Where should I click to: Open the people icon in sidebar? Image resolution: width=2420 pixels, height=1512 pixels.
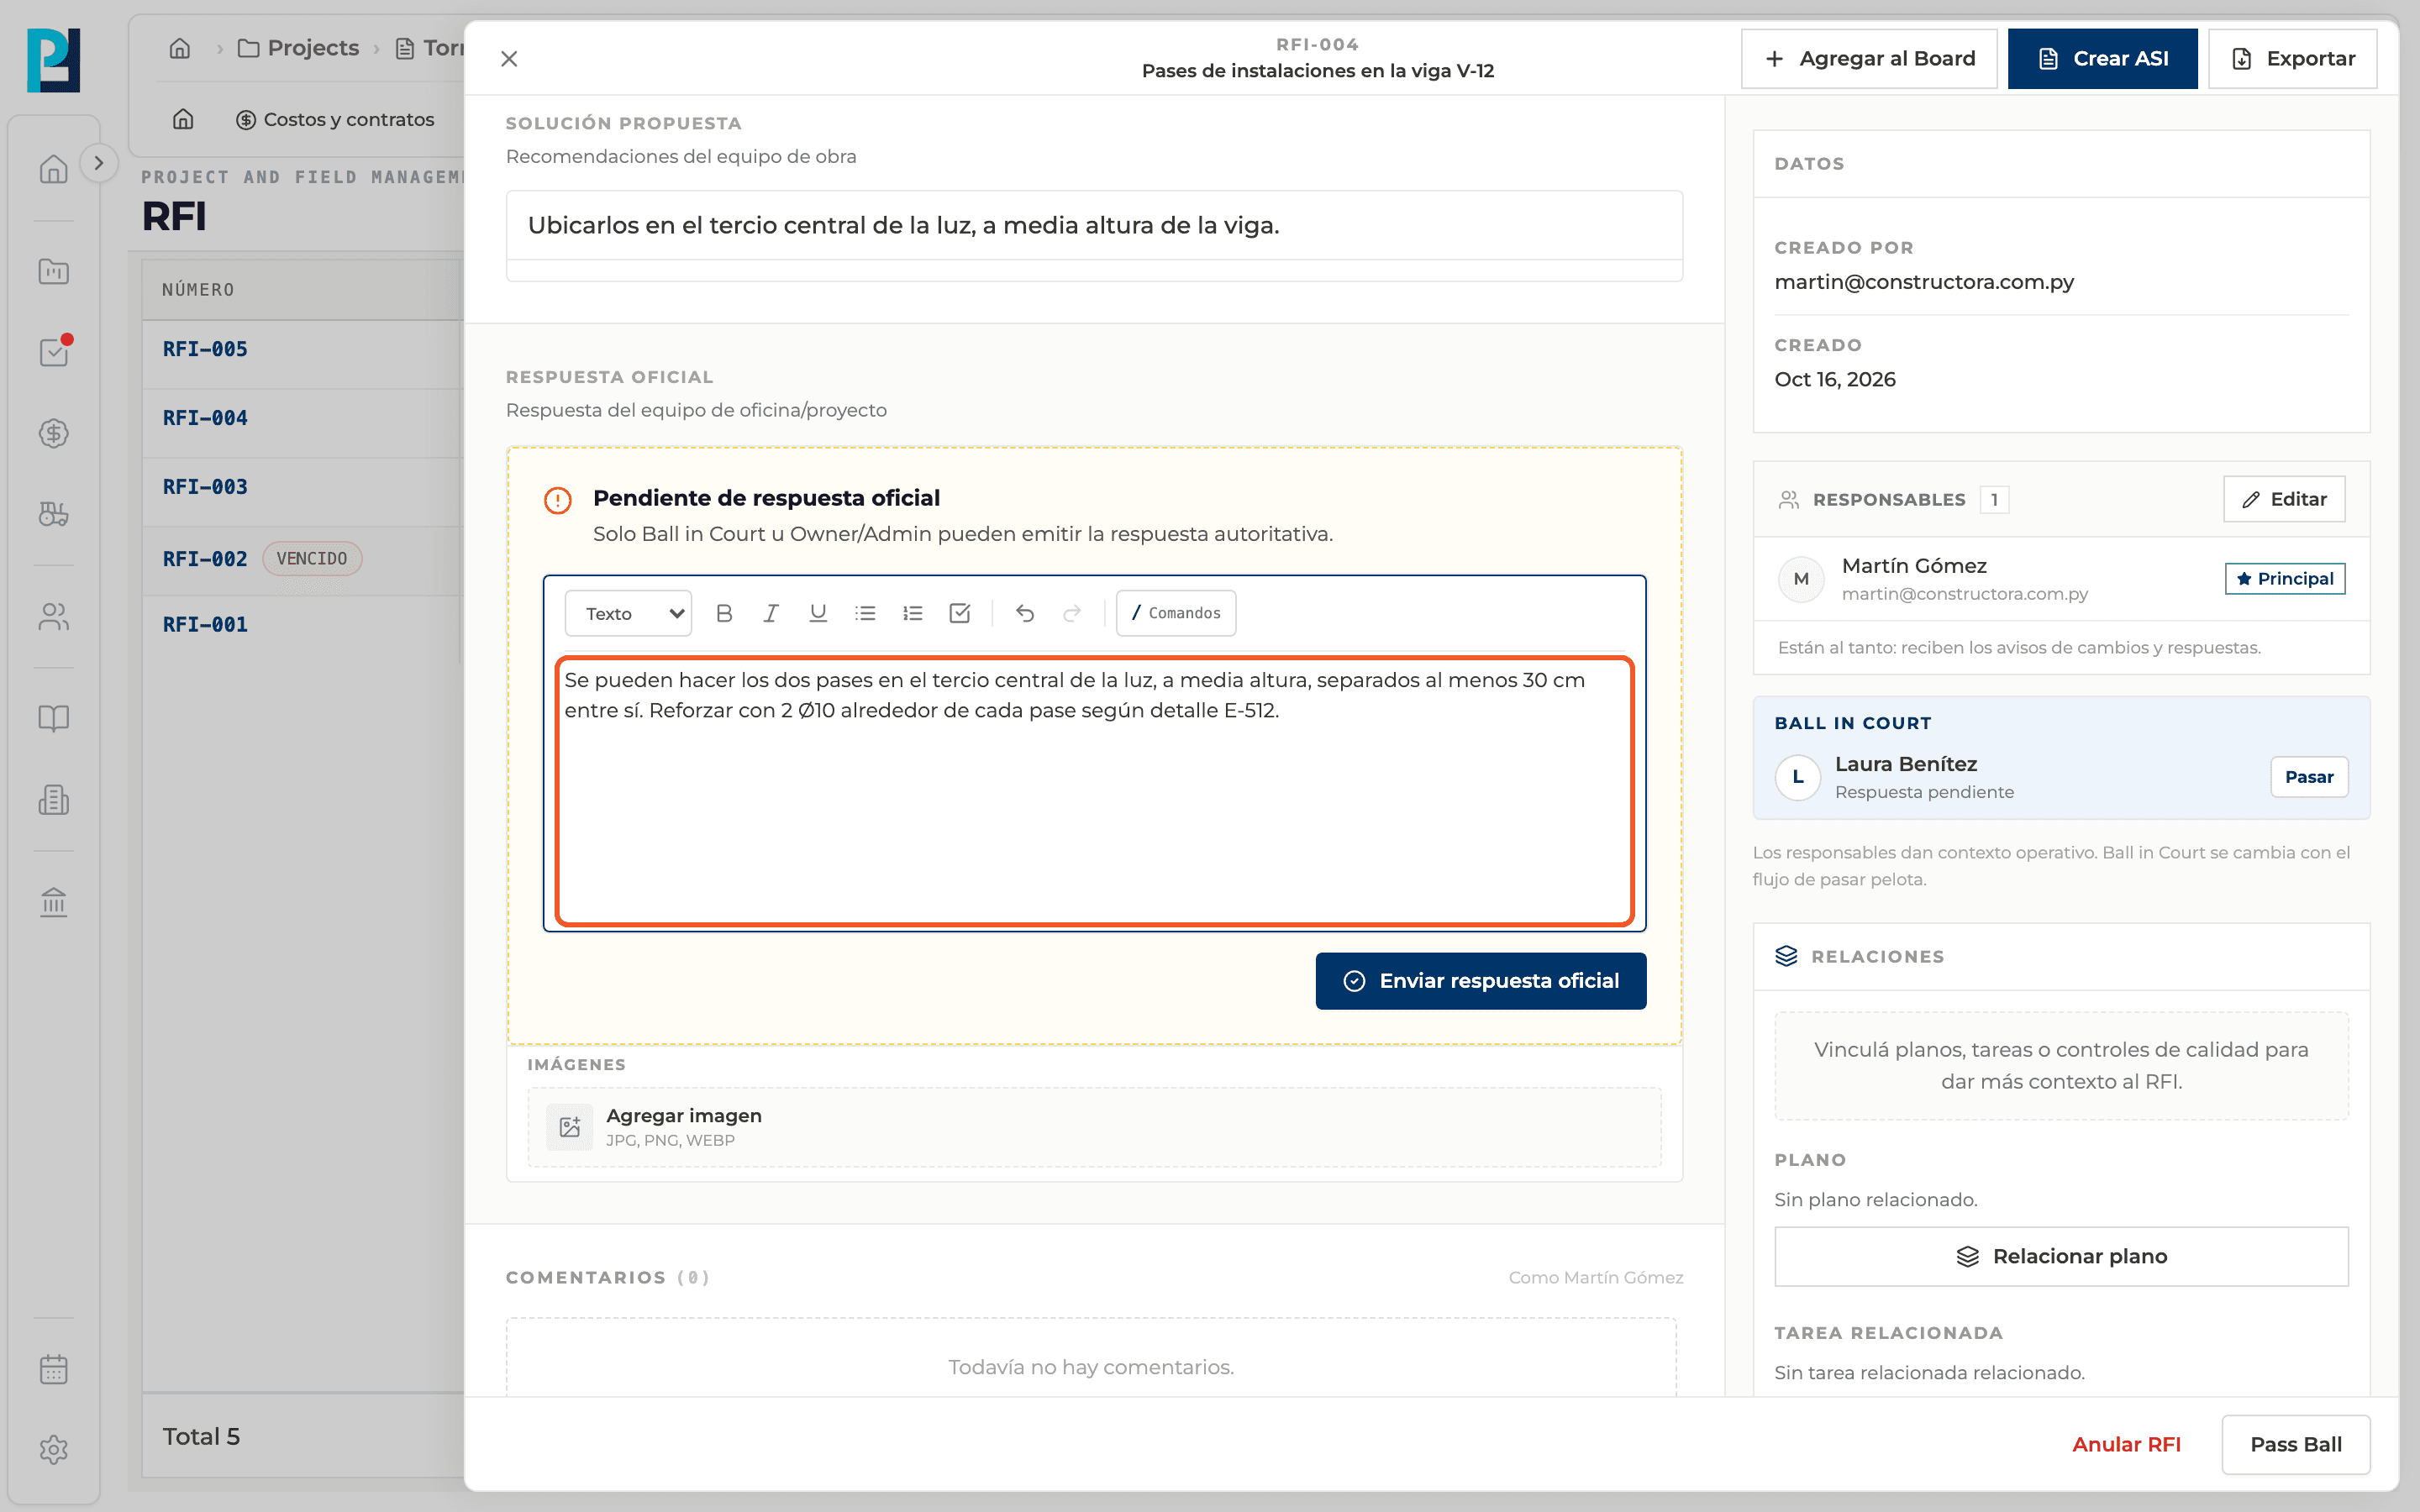[54, 617]
